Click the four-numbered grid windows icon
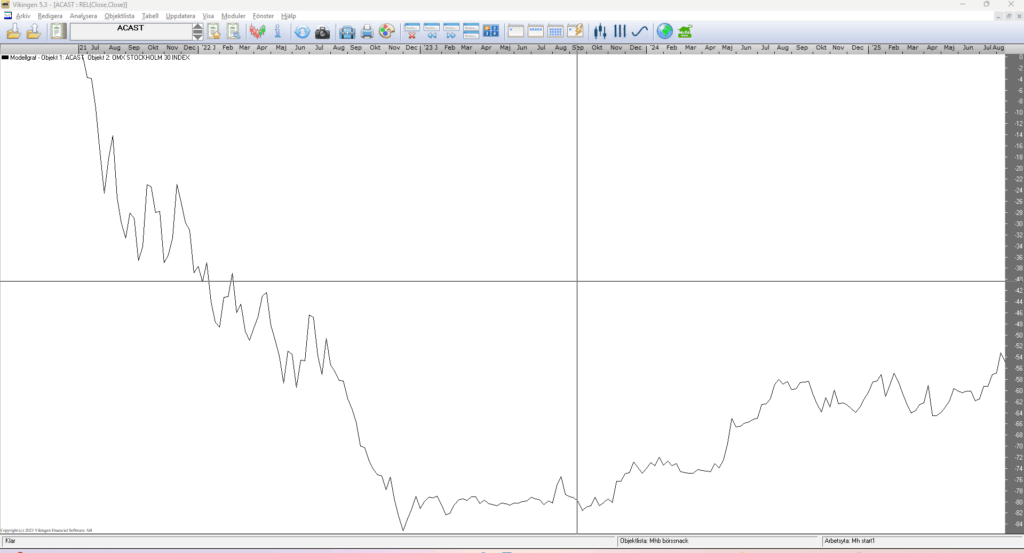The width and height of the screenshot is (1024, 553). coord(490,31)
